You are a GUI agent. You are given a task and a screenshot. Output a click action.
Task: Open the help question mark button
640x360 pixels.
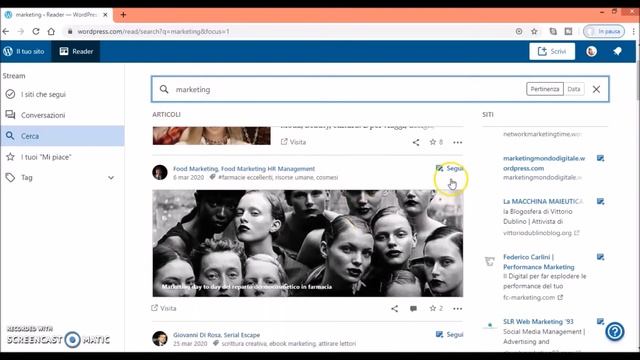point(615,331)
